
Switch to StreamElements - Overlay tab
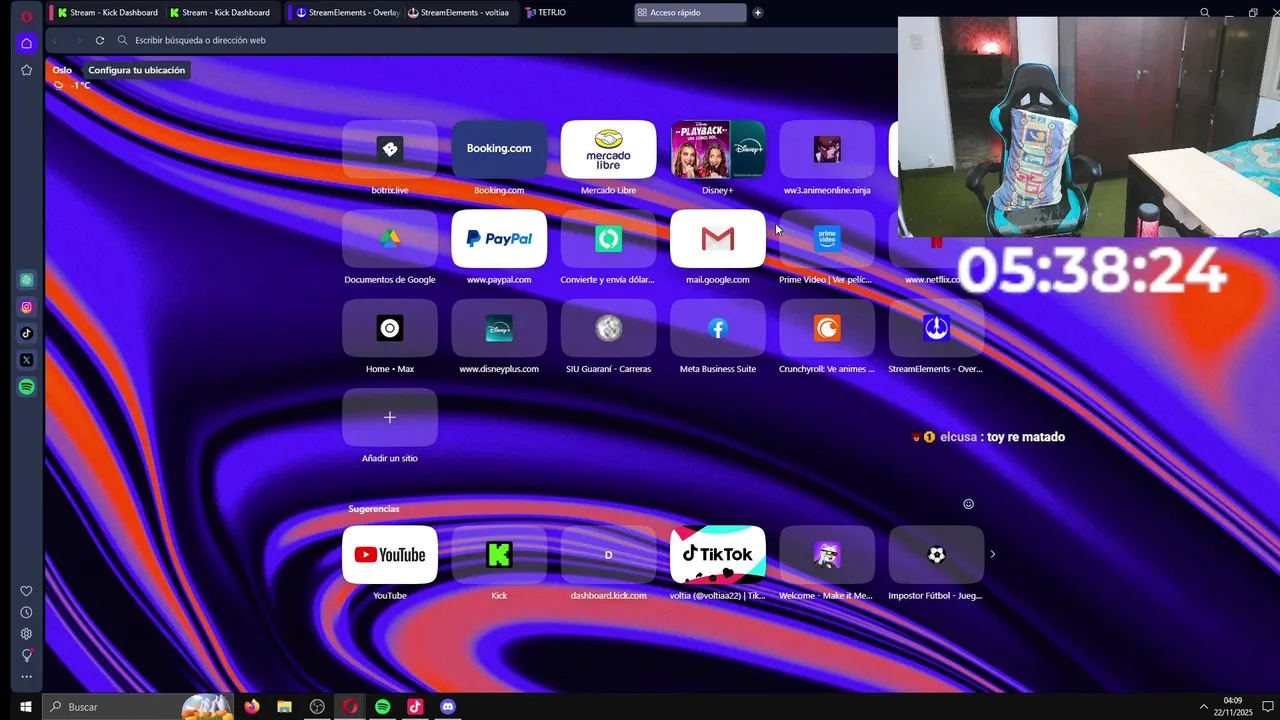(x=346, y=13)
